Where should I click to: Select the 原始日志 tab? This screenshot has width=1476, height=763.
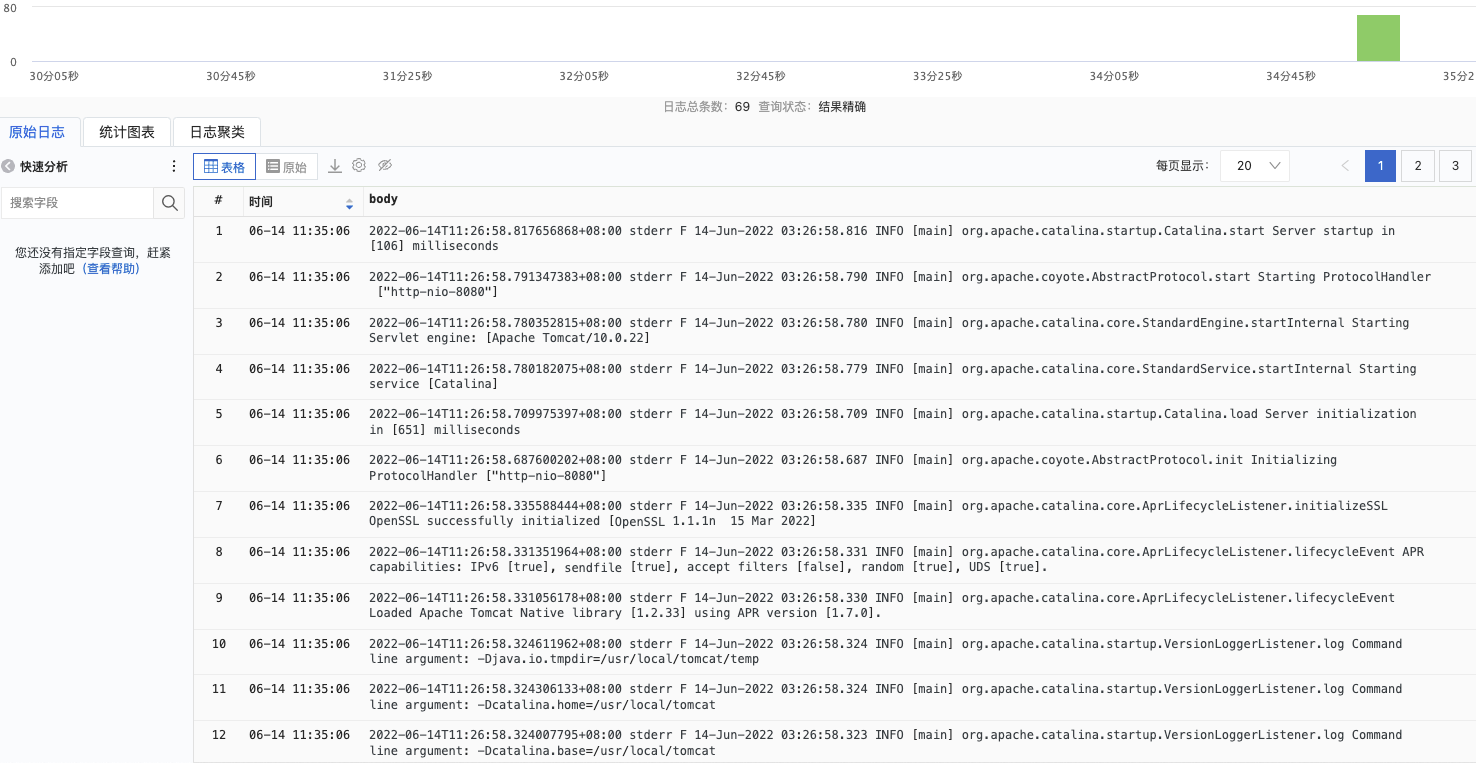(x=37, y=132)
